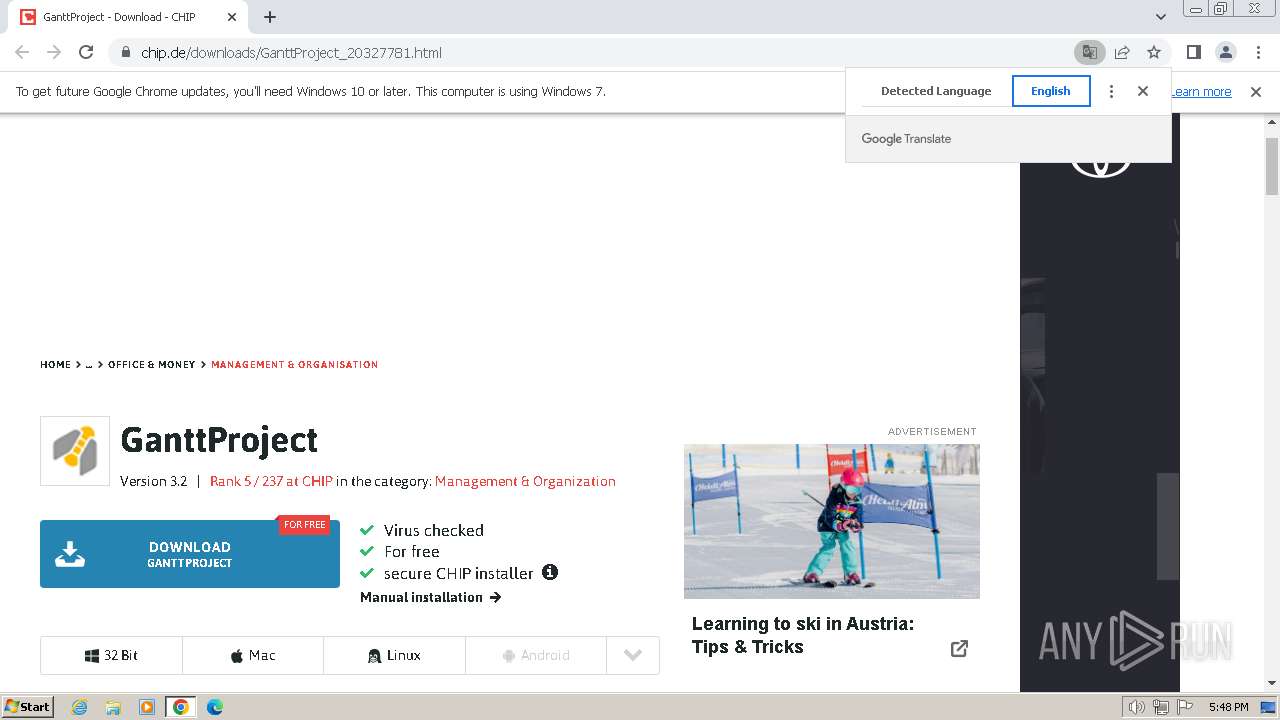Click the padlock site info icon
Screen dimensions: 1280x720
[x=125, y=52]
